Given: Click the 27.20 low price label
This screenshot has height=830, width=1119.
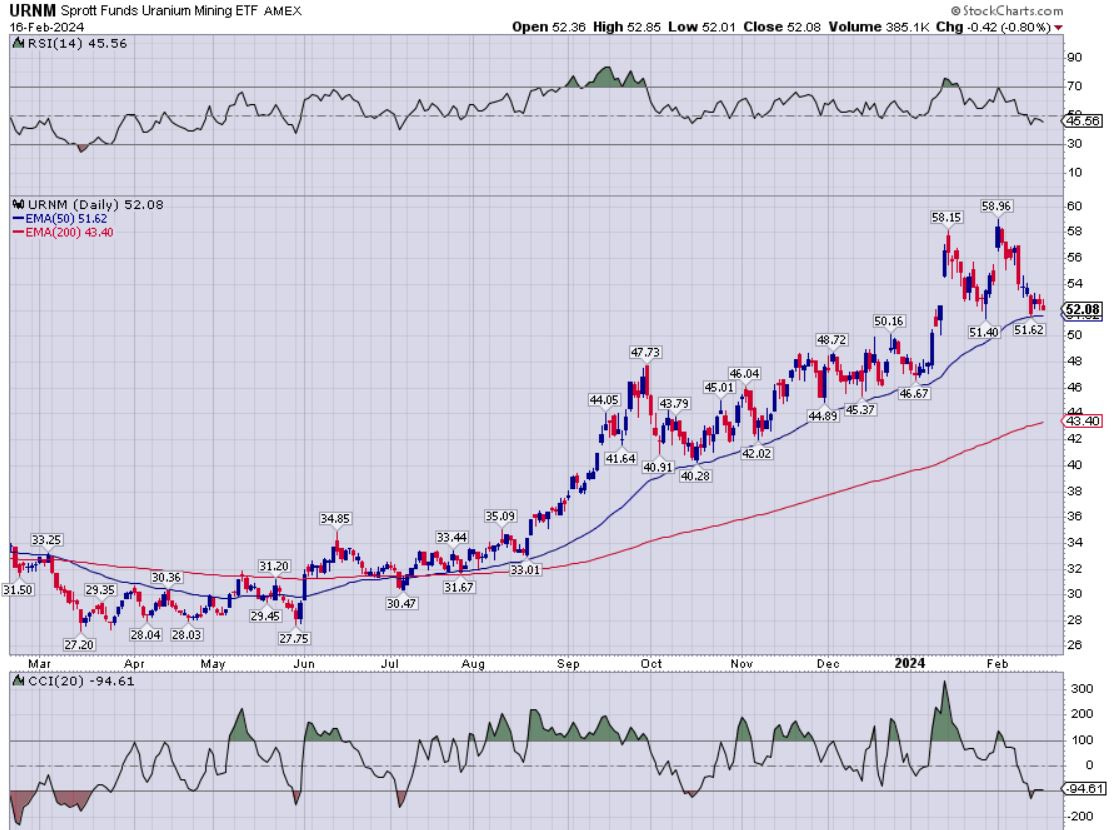Looking at the screenshot, I should tap(79, 644).
